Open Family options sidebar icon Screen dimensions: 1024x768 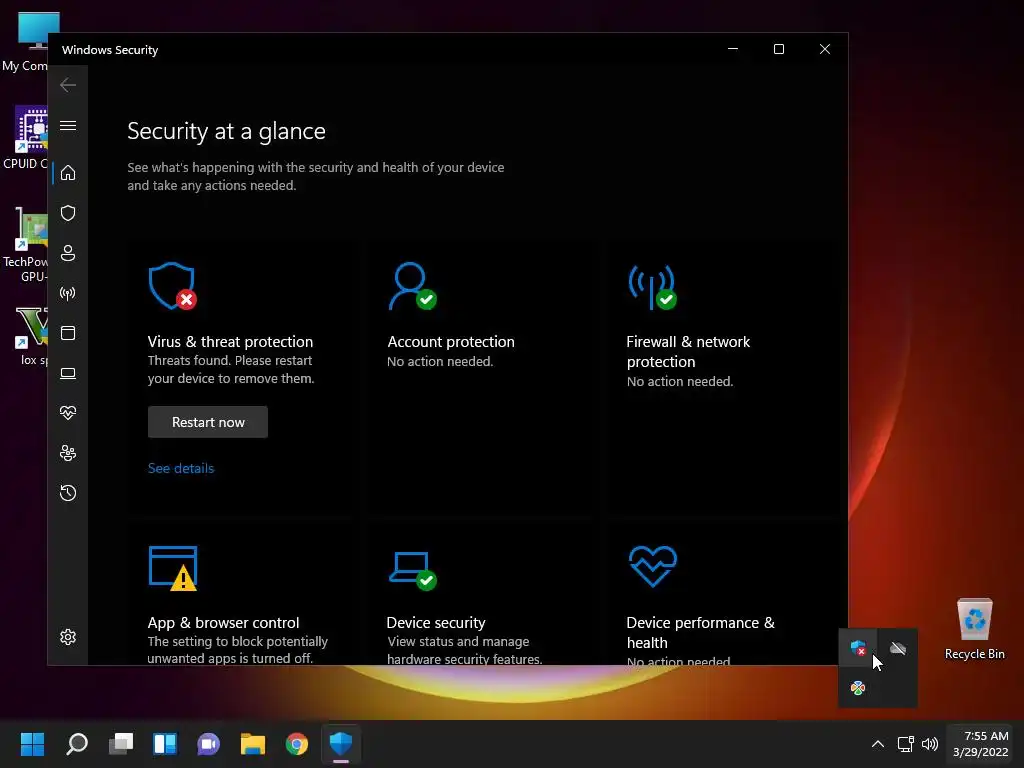click(x=68, y=453)
